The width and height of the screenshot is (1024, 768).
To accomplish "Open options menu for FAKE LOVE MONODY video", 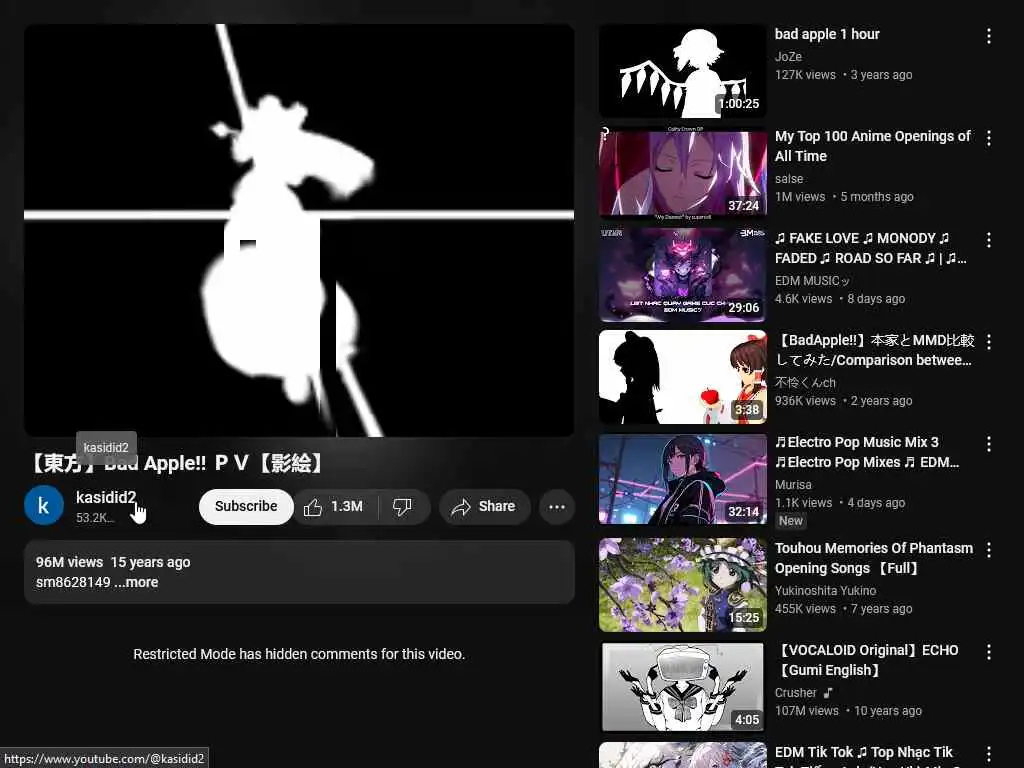I will [x=989, y=240].
